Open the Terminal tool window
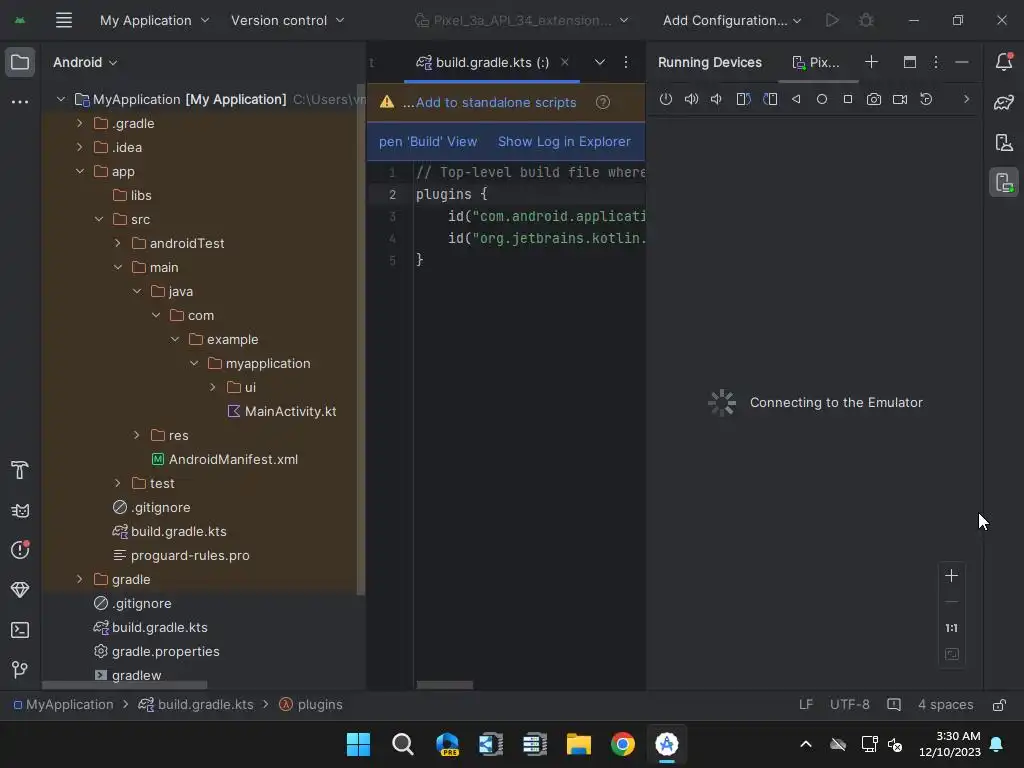 20,630
